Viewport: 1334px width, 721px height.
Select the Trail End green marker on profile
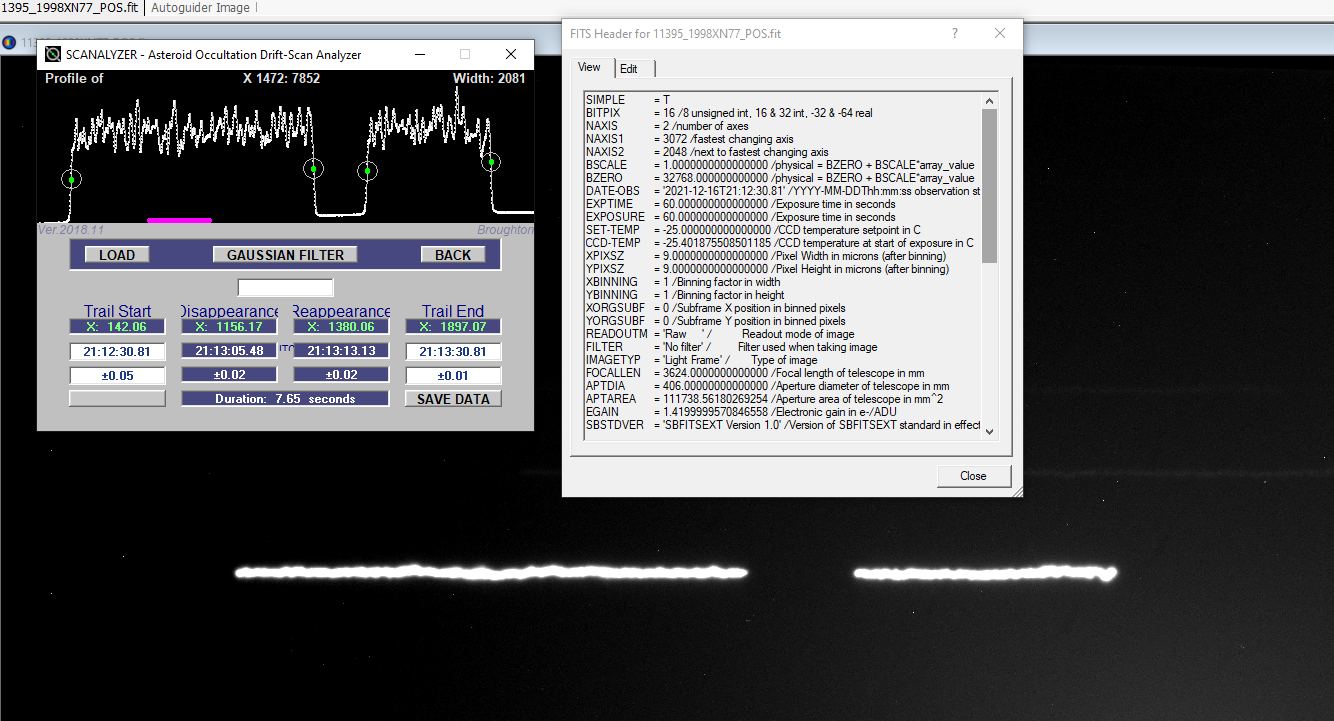(x=490, y=160)
